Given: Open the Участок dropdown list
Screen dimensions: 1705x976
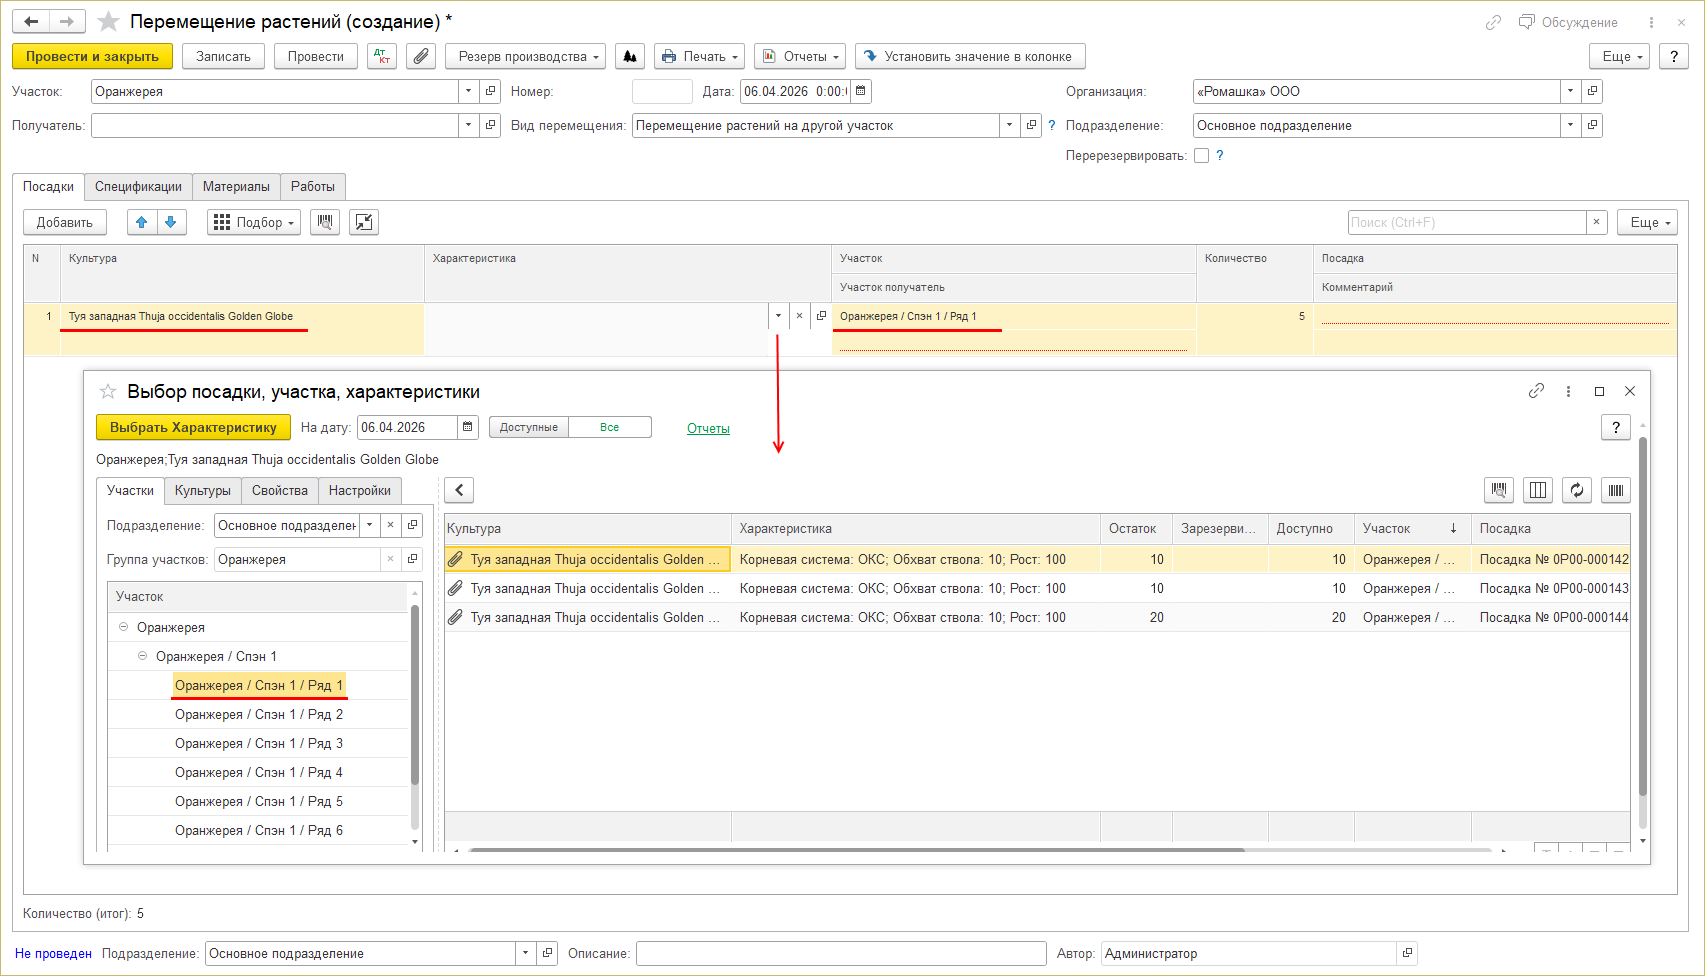Looking at the screenshot, I should point(469,91).
